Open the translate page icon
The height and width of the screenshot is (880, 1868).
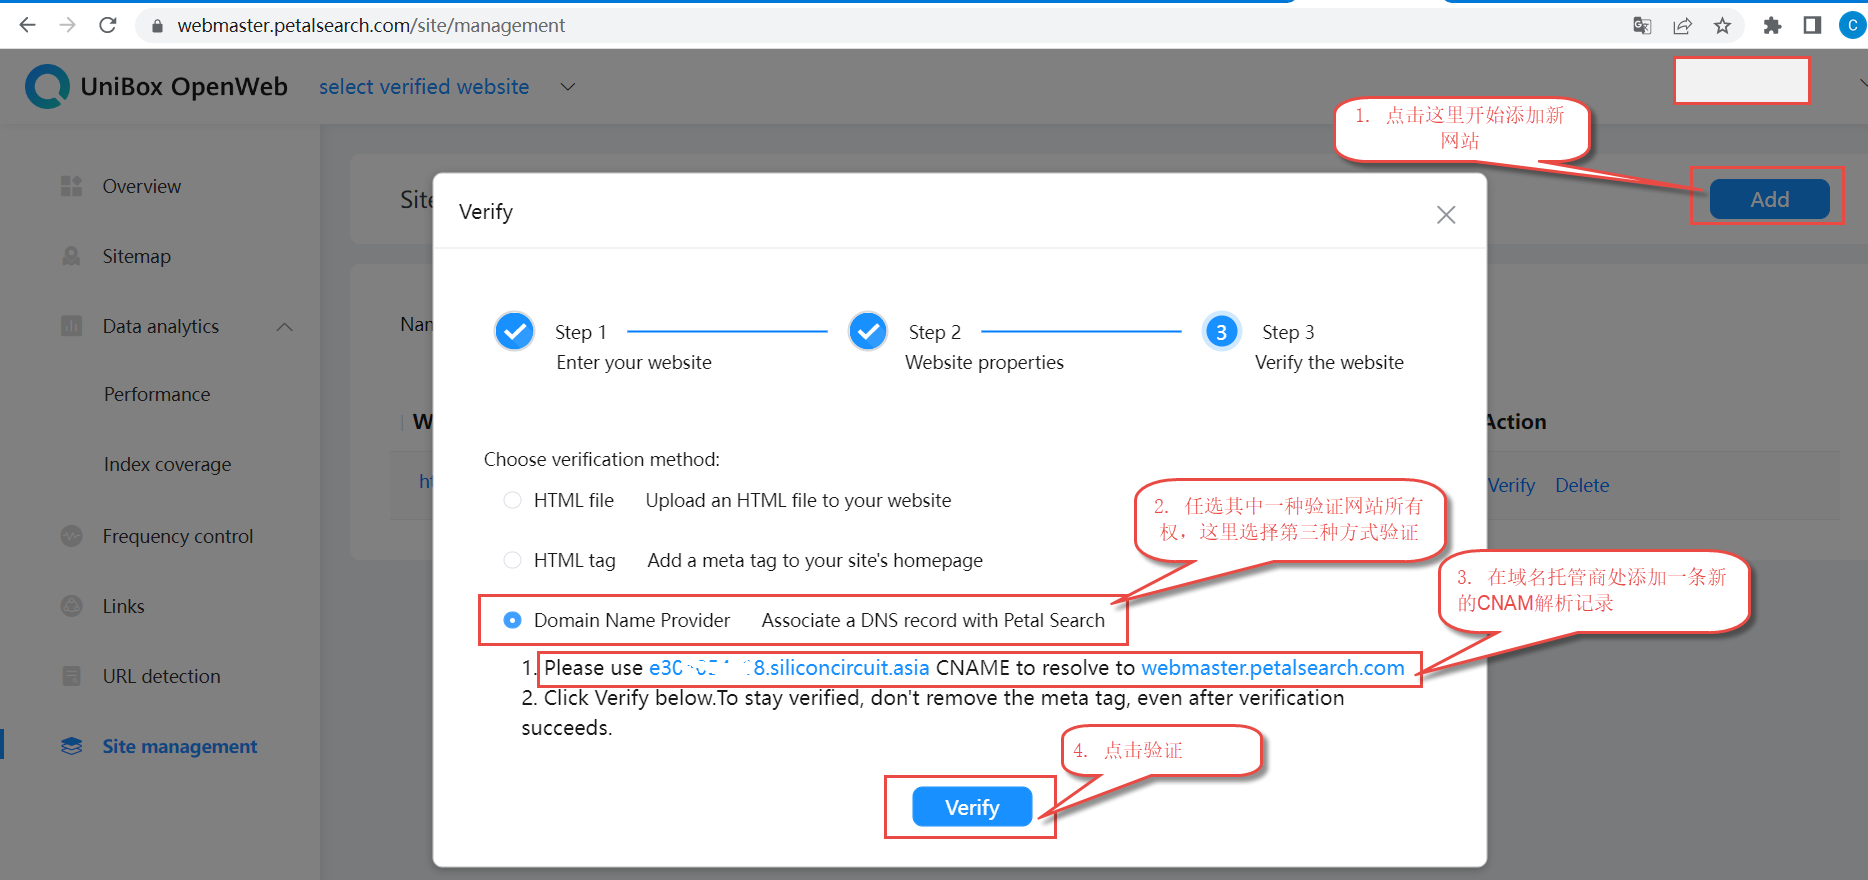1642,26
